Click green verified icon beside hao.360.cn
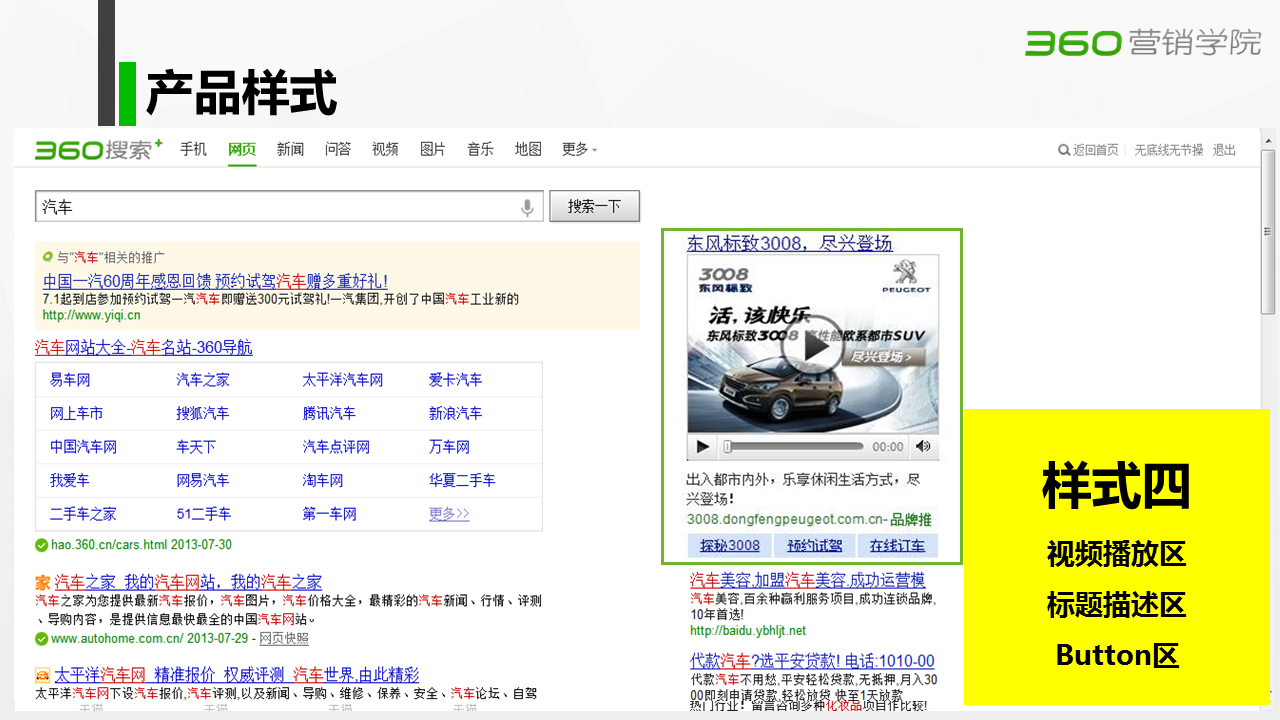Viewport: 1280px width, 720px height. pyautogui.click(x=41, y=545)
